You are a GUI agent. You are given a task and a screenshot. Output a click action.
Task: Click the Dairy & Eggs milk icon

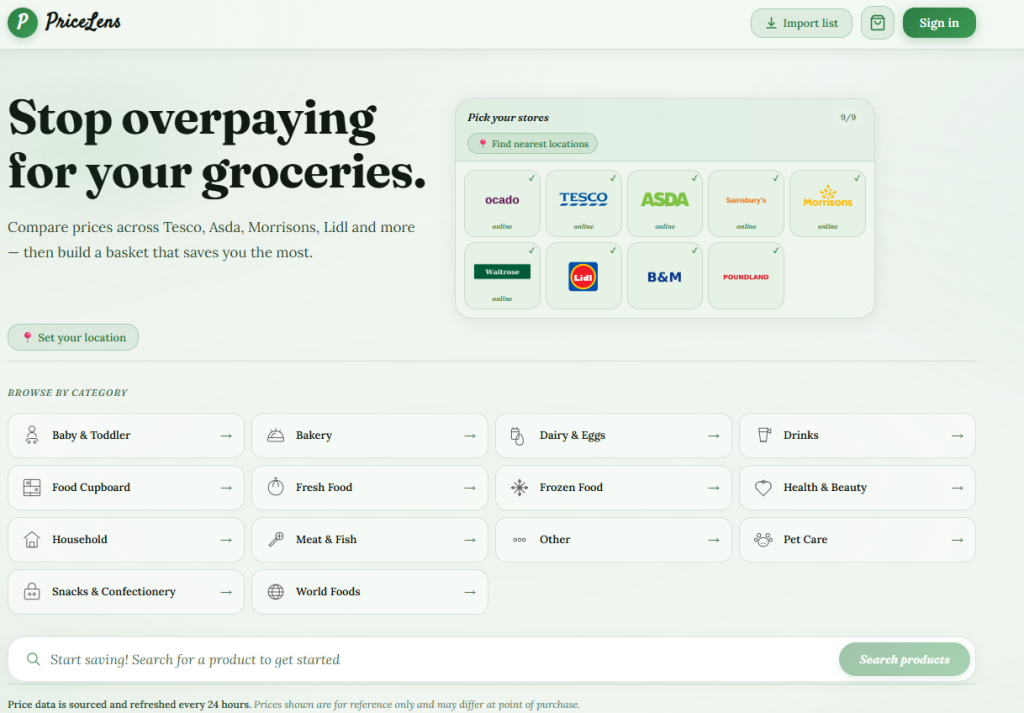click(517, 436)
